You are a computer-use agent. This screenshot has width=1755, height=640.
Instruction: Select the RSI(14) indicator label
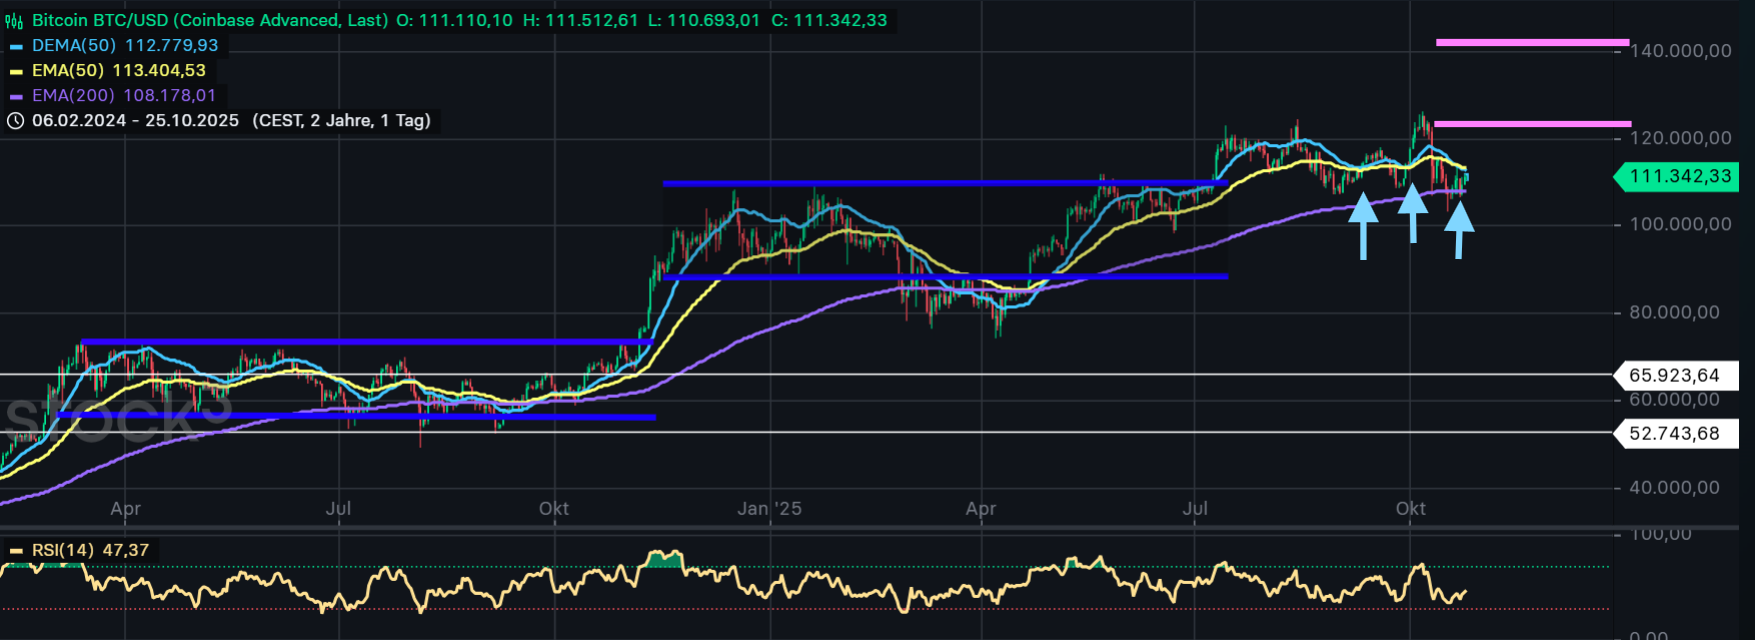62,551
